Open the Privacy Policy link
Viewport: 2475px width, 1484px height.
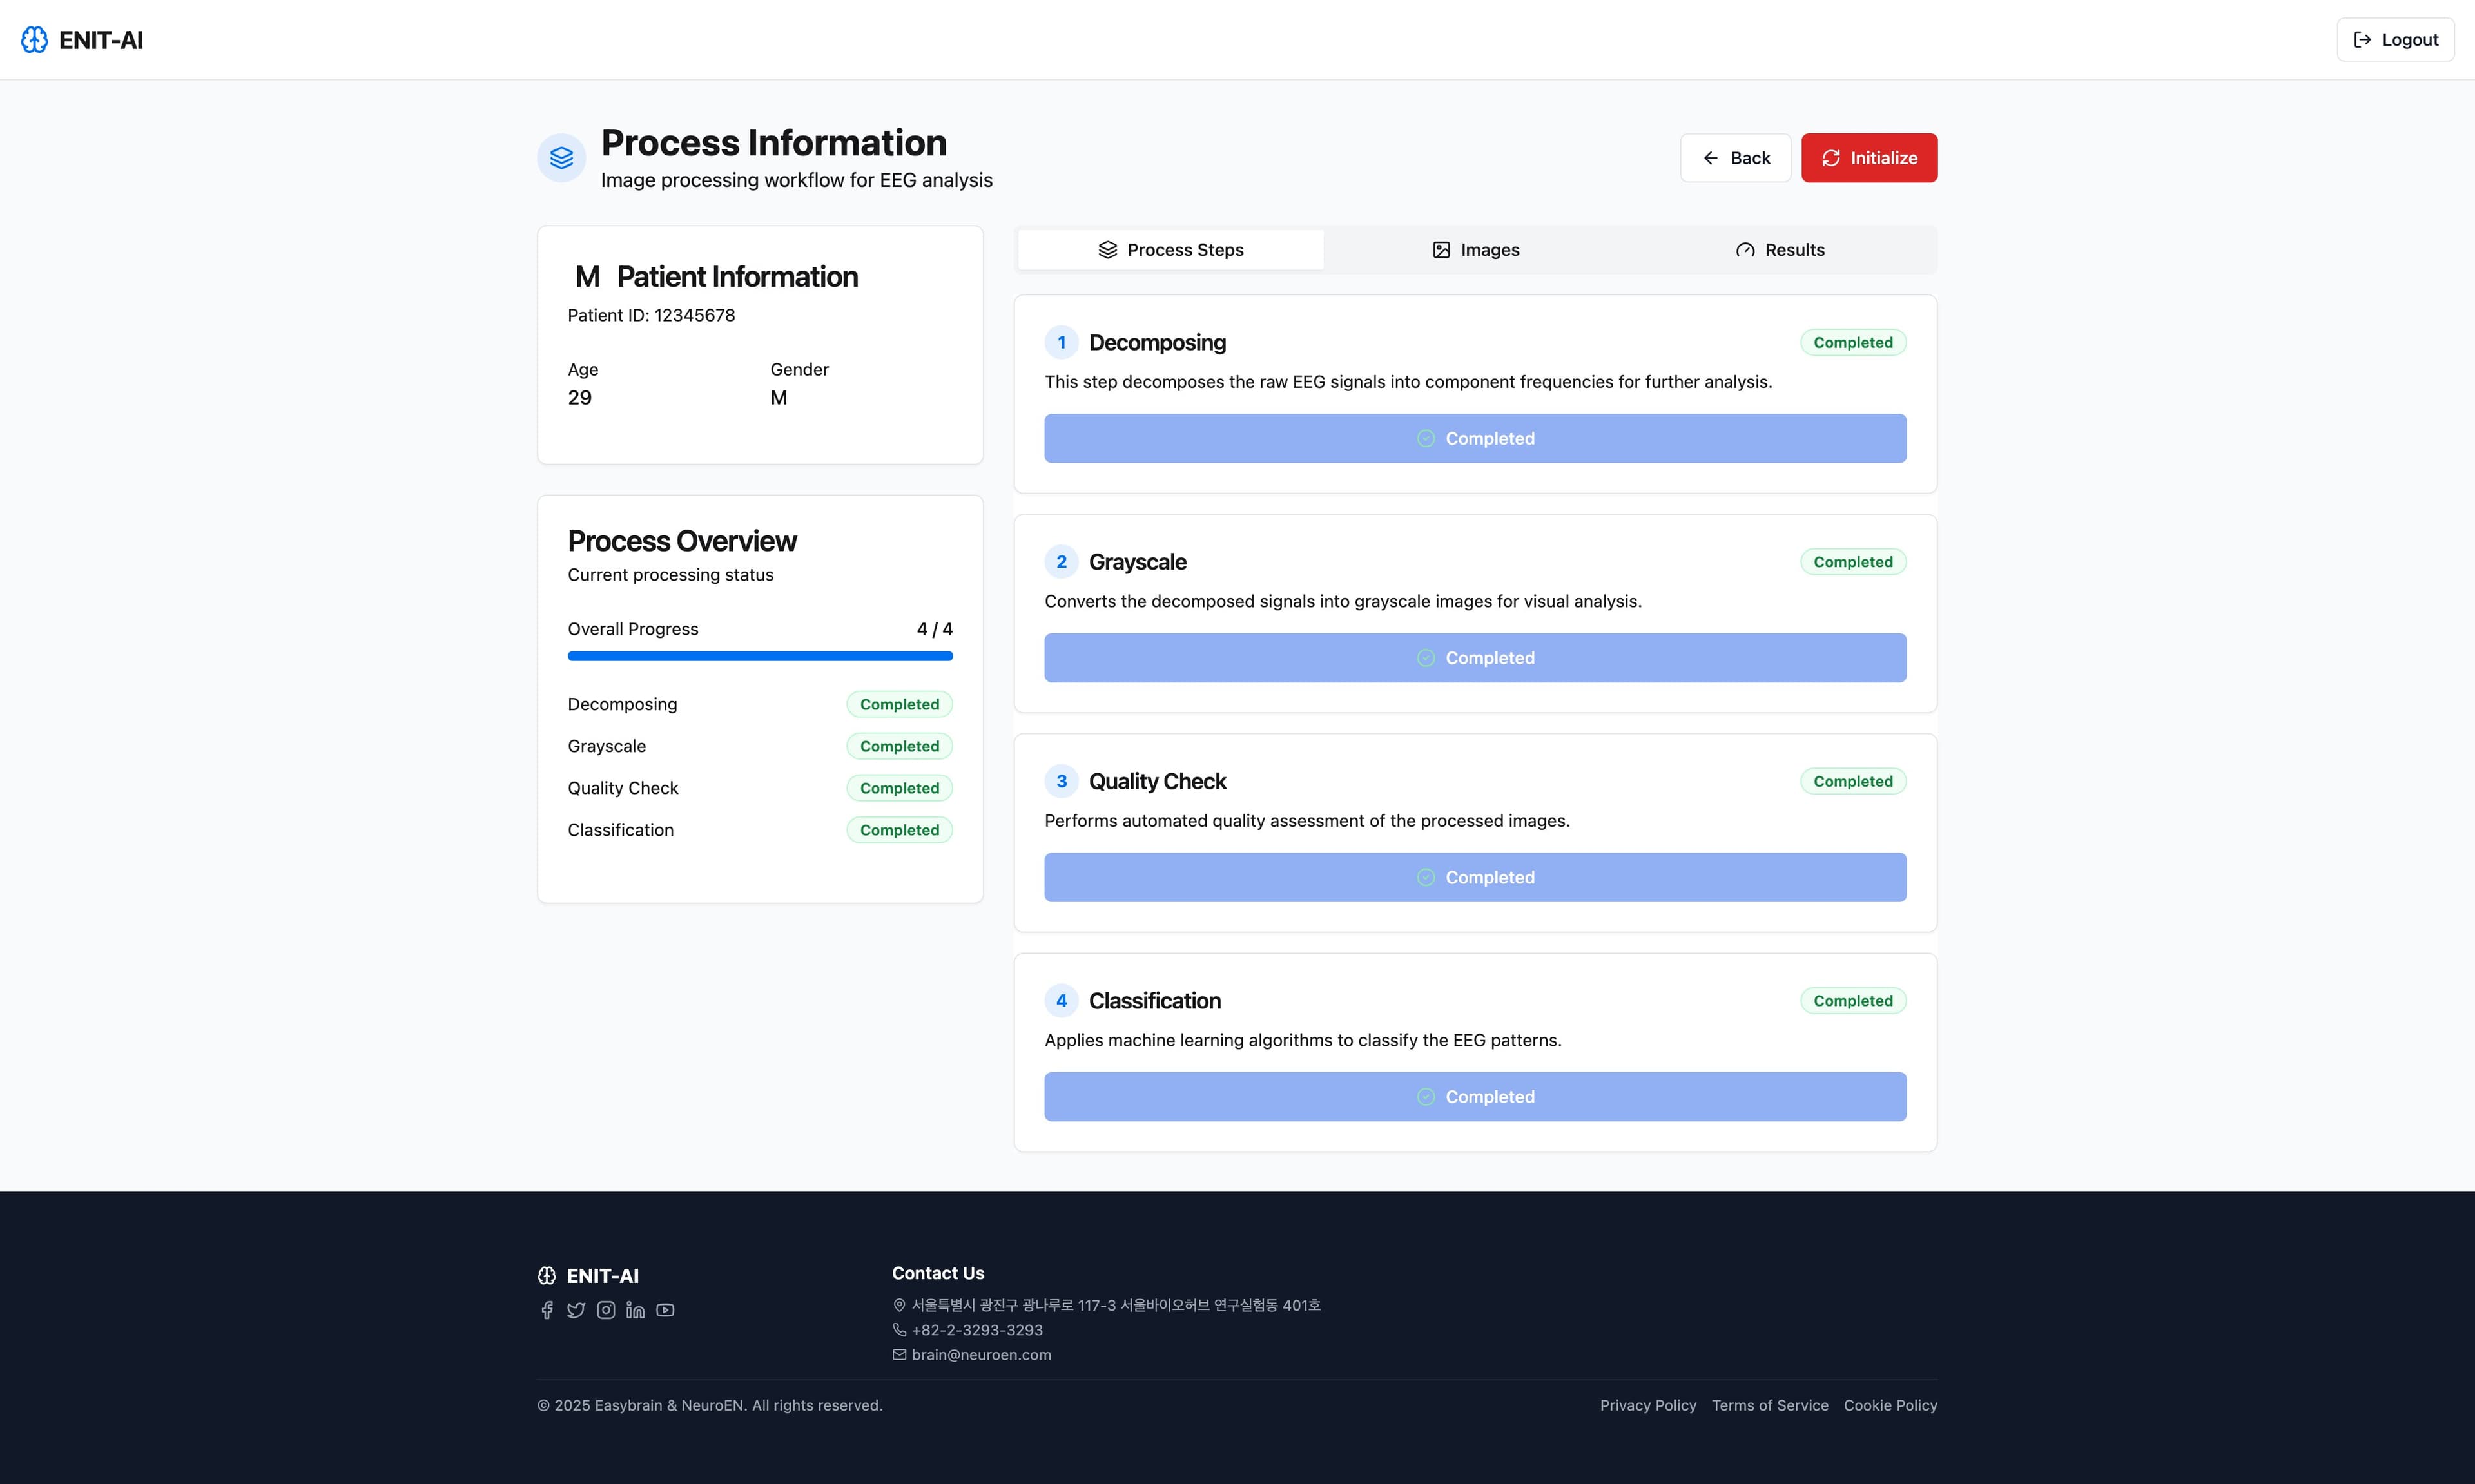(x=1648, y=1406)
